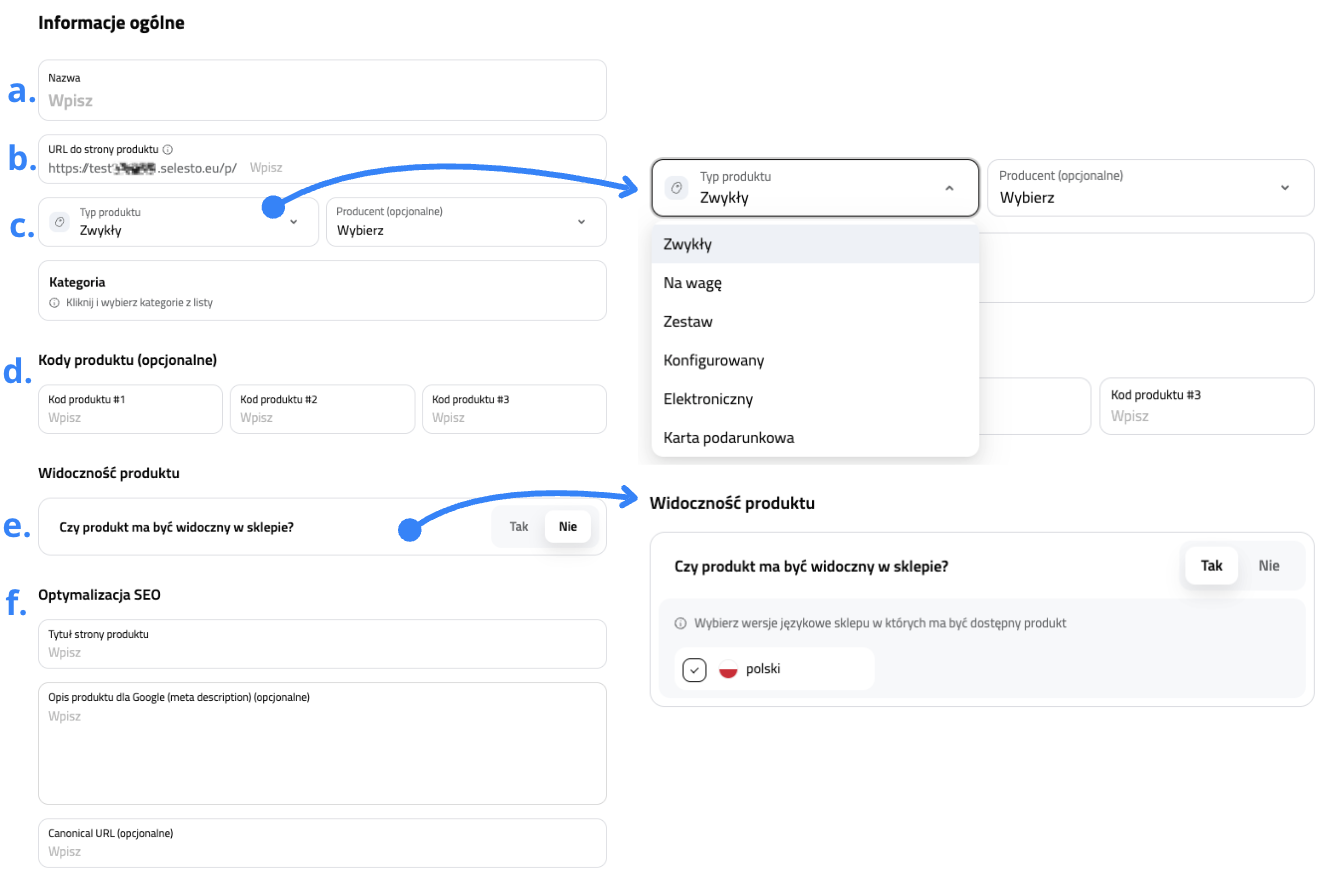Click the tag icon in the expanded Typ produktu field
Image resolution: width=1325 pixels, height=877 pixels.
(x=676, y=187)
